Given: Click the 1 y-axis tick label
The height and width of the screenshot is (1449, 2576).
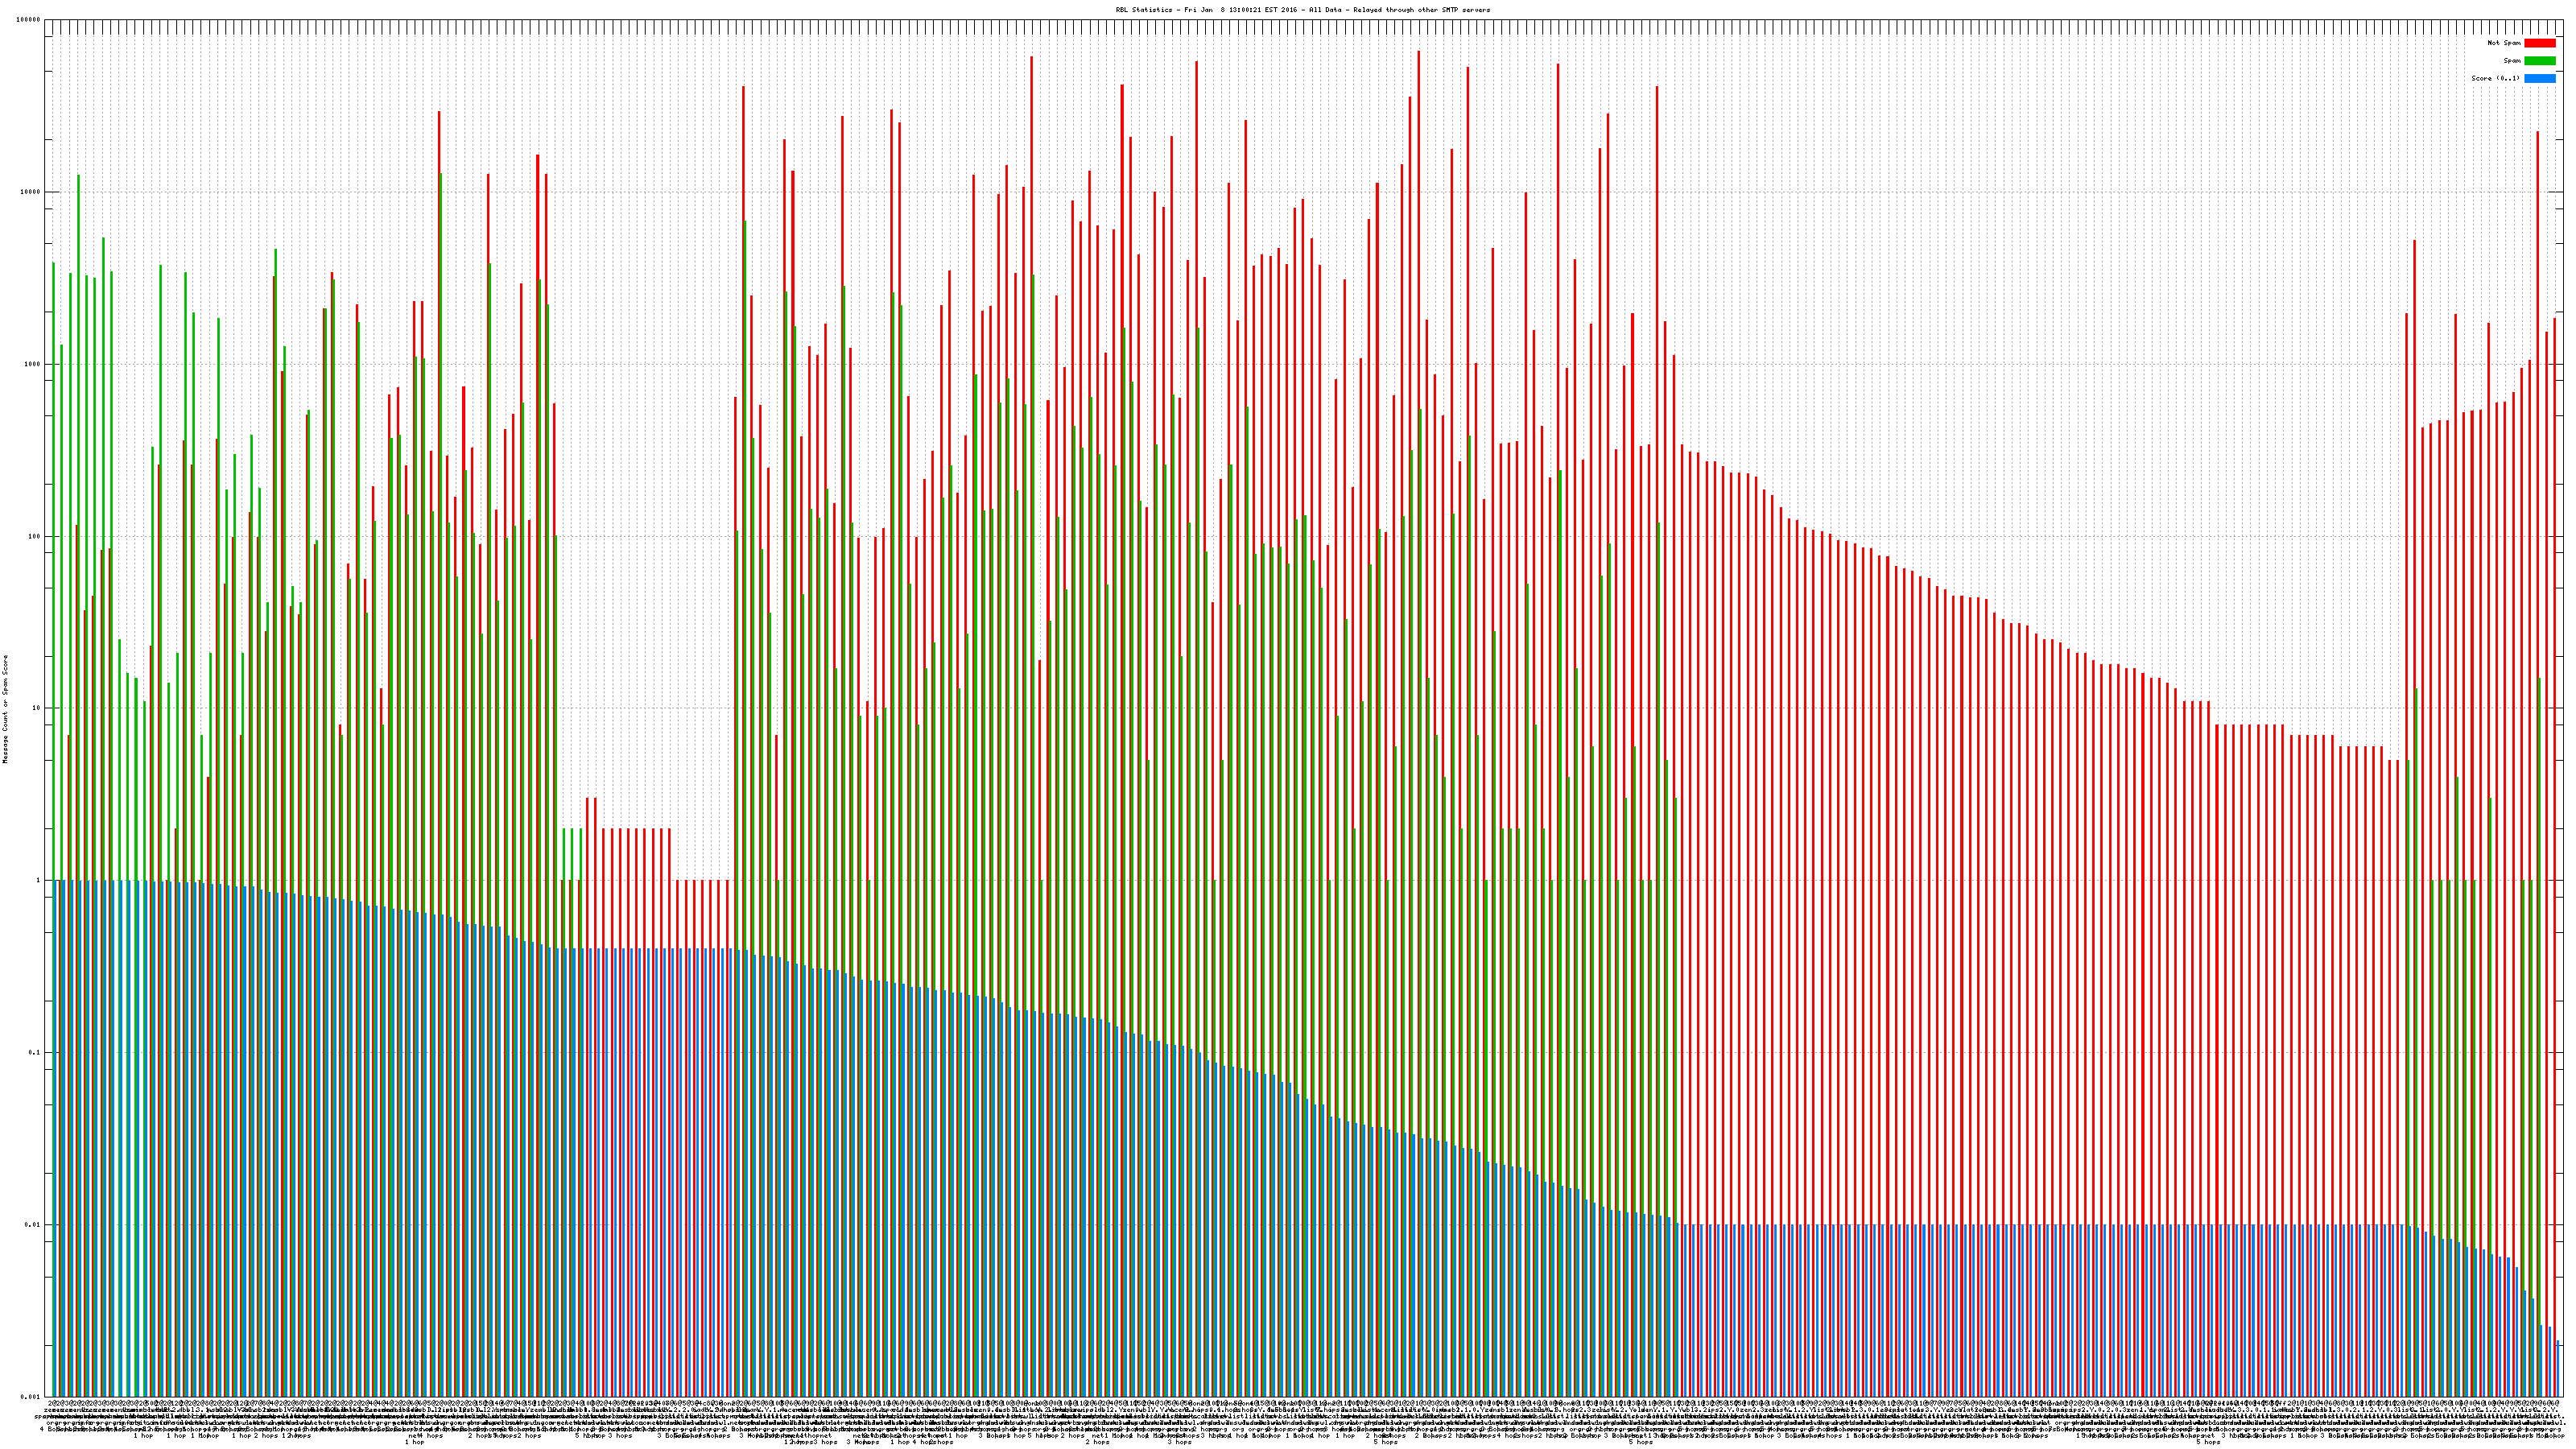Looking at the screenshot, I should tap(39, 880).
